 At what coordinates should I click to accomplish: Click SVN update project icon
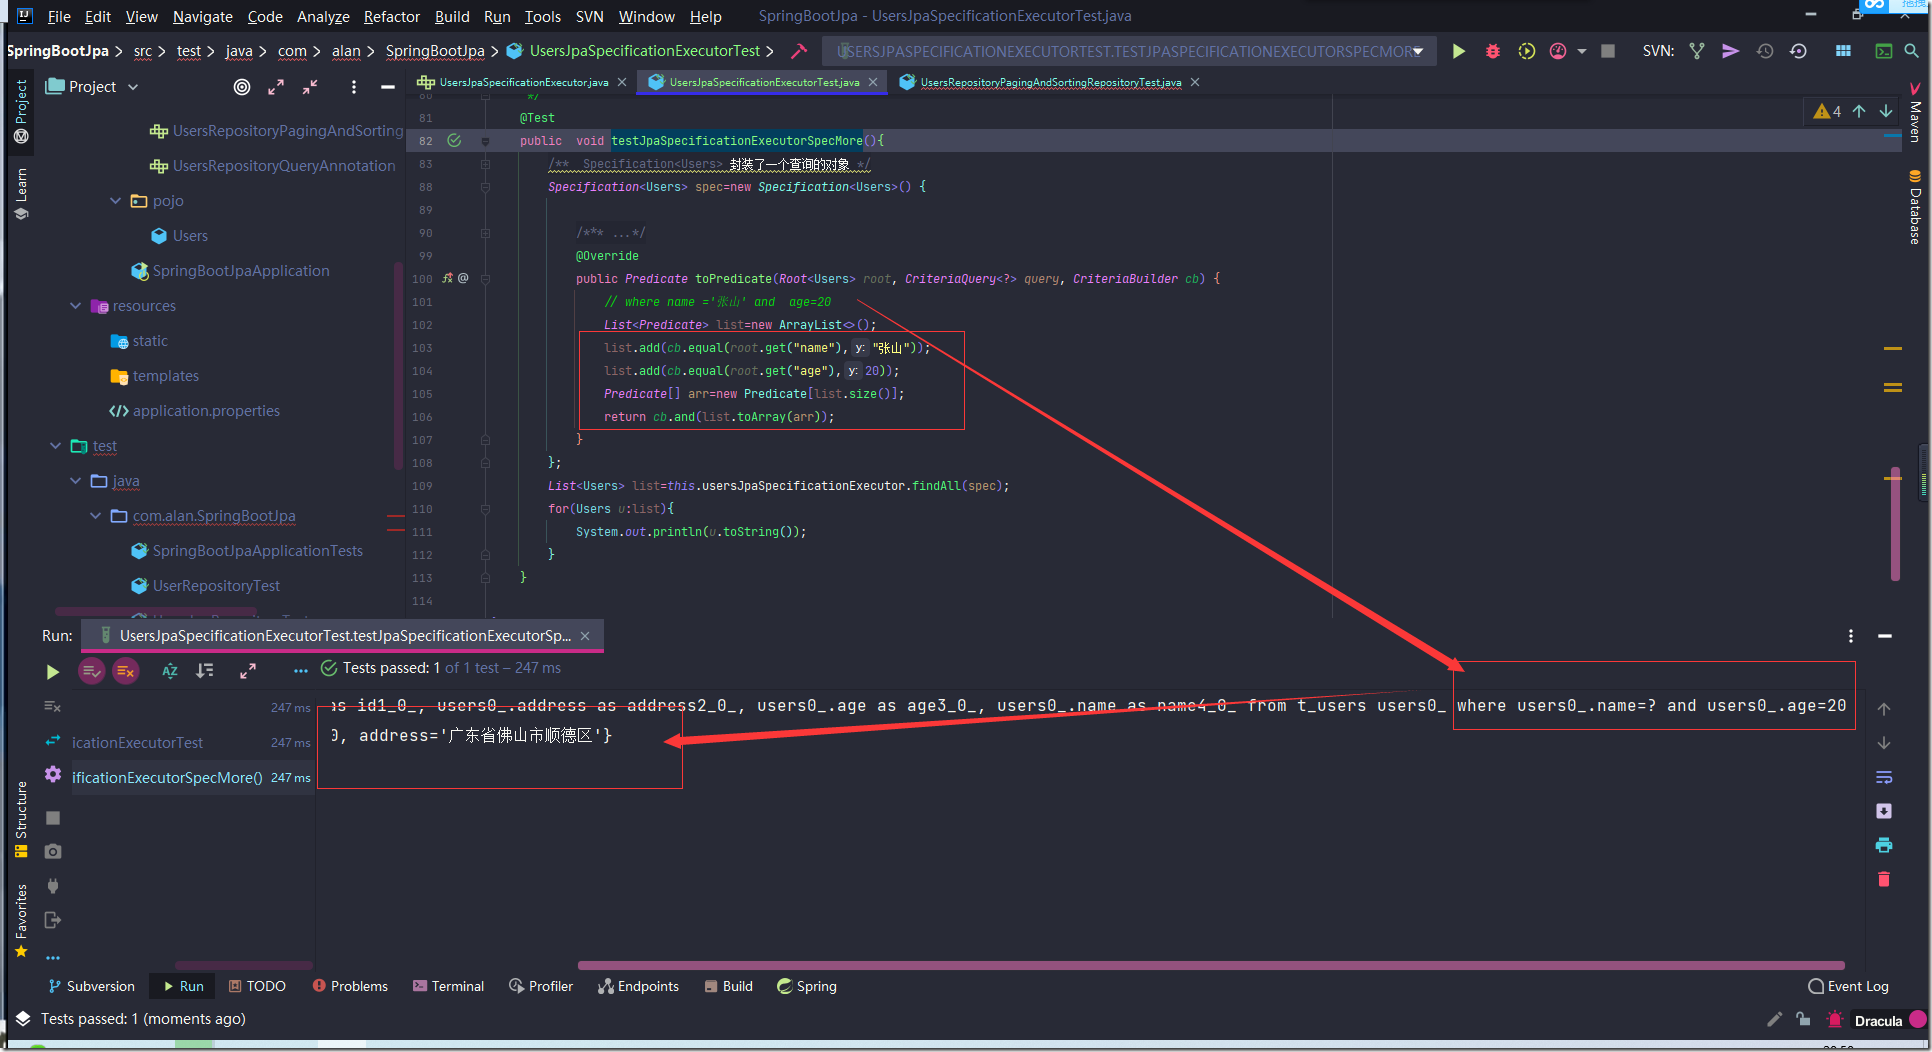pos(1697,51)
